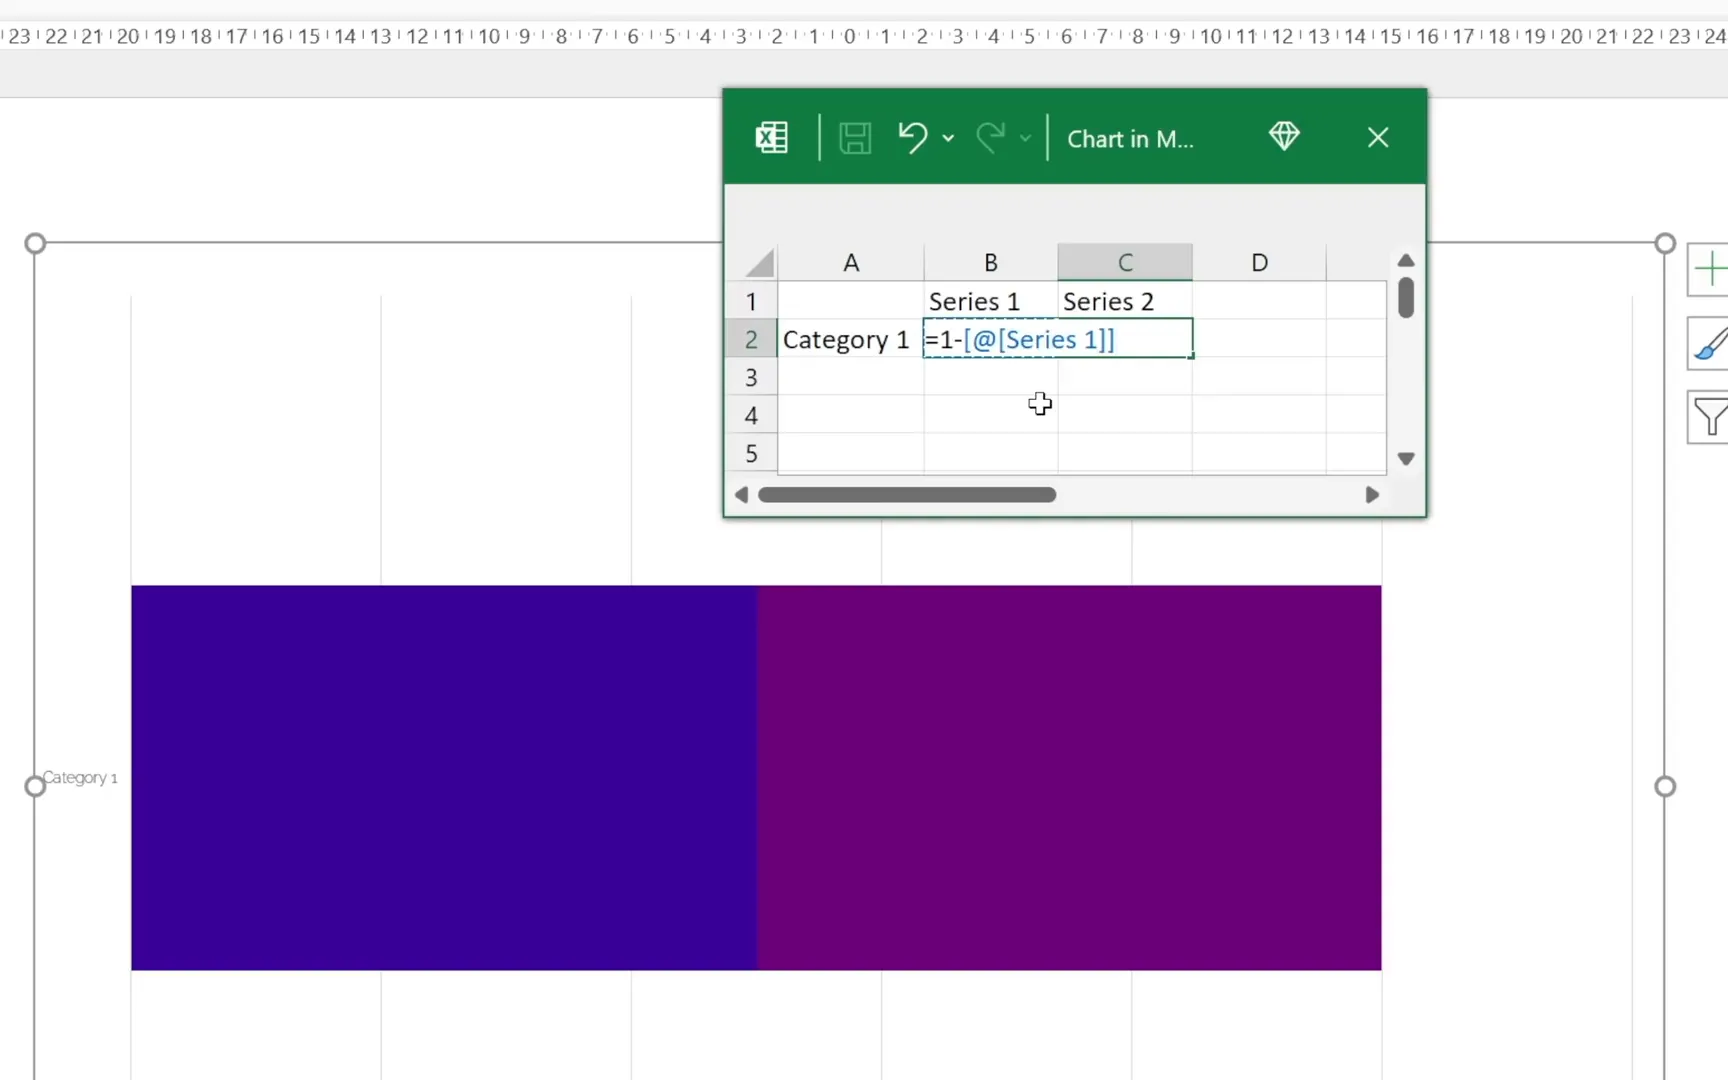1728x1080 pixels.
Task: Click the horizontal ruler at the top
Action: pos(864,36)
